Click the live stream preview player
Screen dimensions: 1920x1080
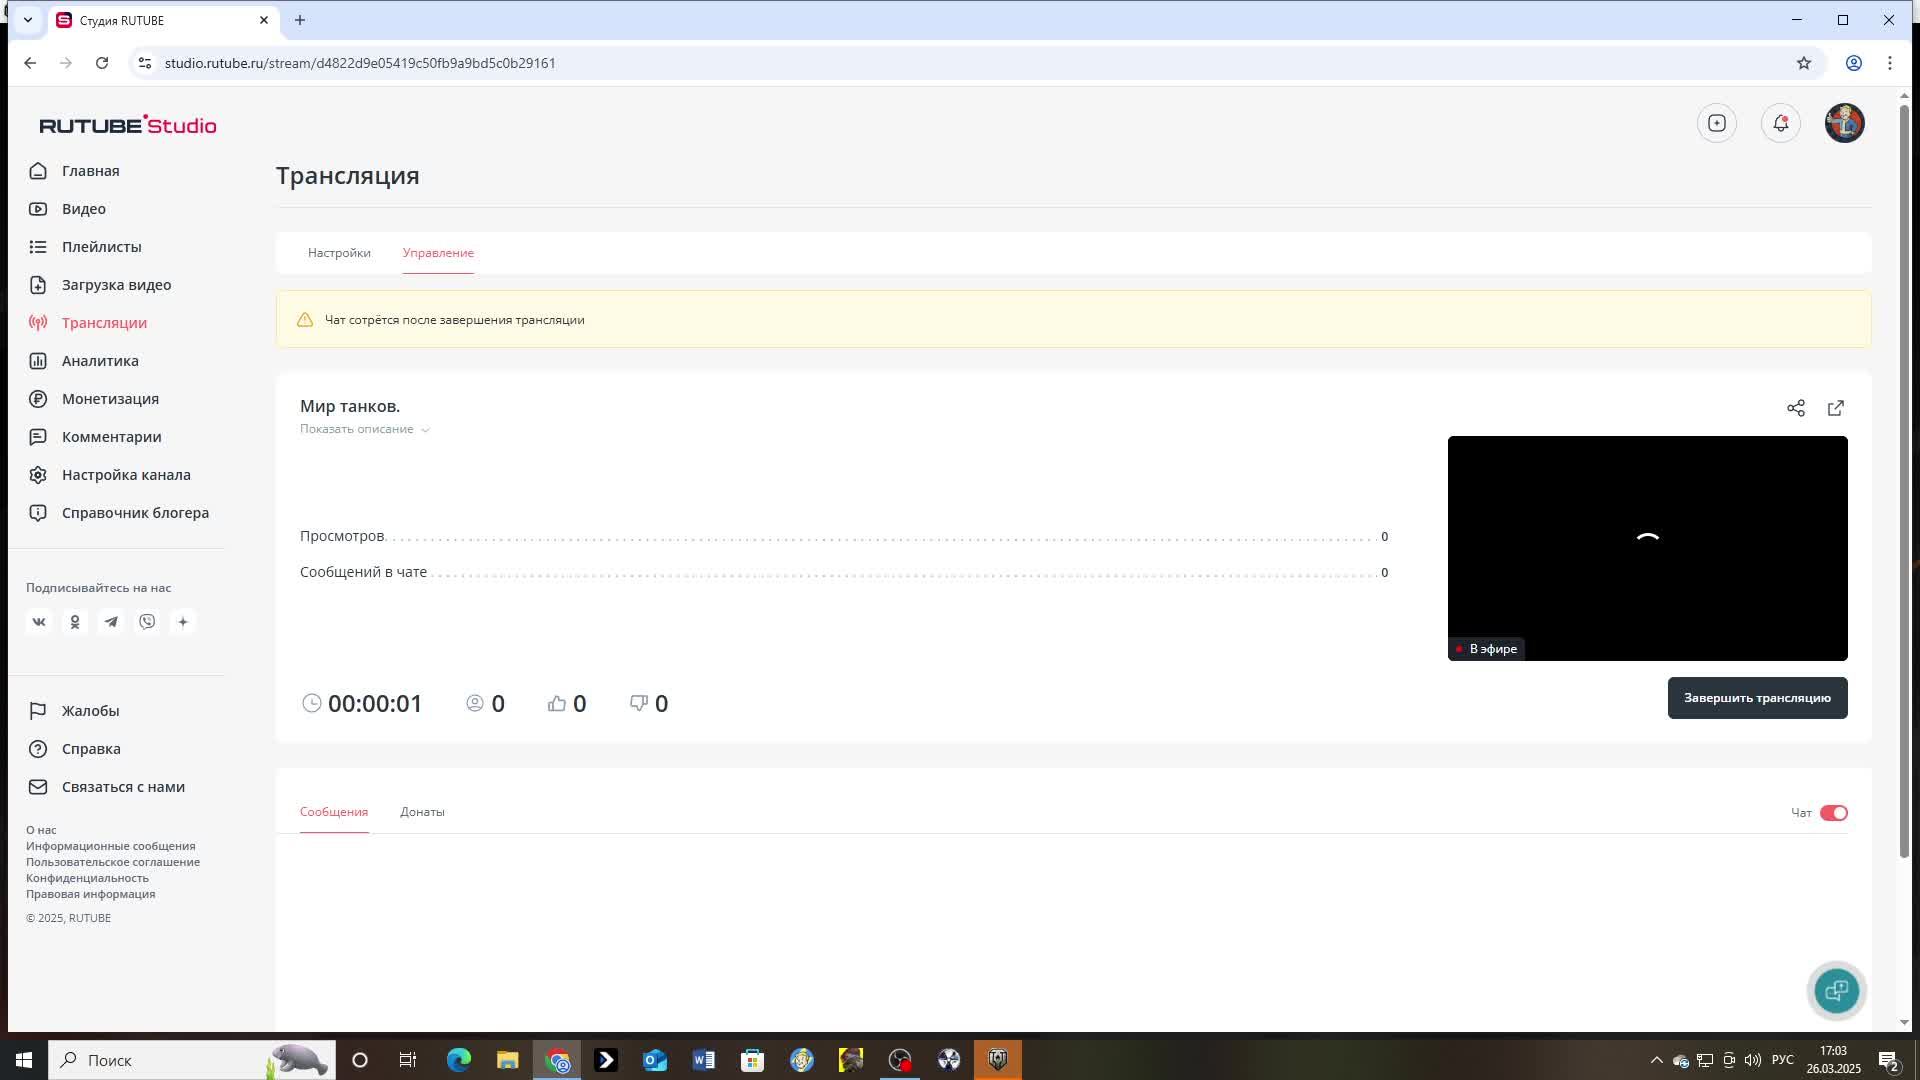click(x=1647, y=548)
